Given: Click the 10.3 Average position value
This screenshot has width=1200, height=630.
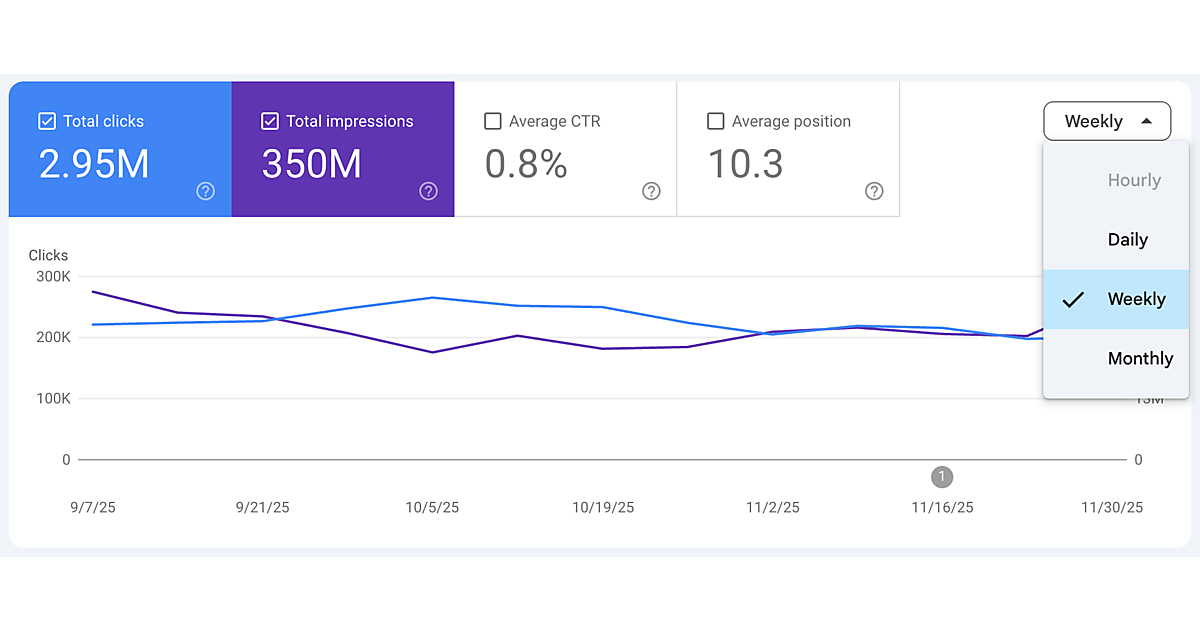Looking at the screenshot, I should click(745, 164).
